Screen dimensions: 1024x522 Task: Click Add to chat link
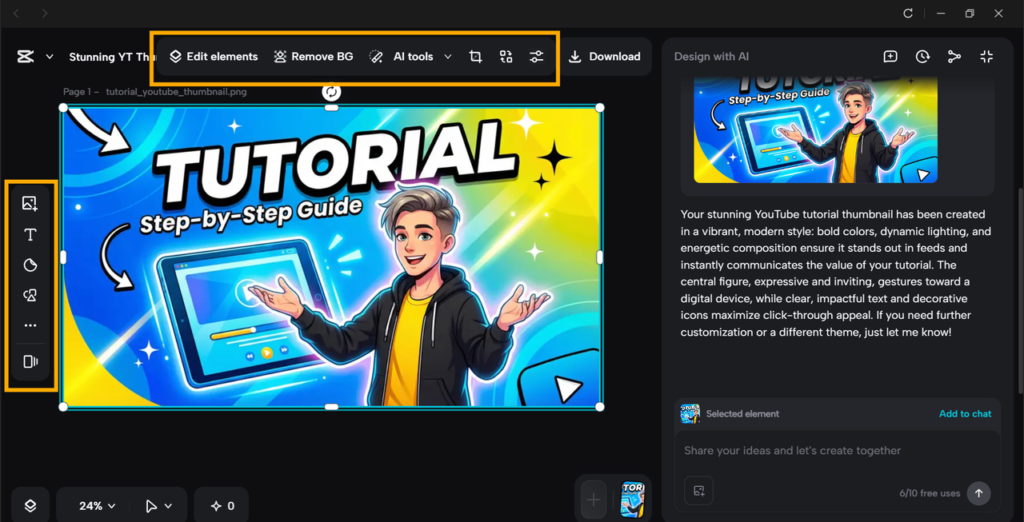point(965,414)
